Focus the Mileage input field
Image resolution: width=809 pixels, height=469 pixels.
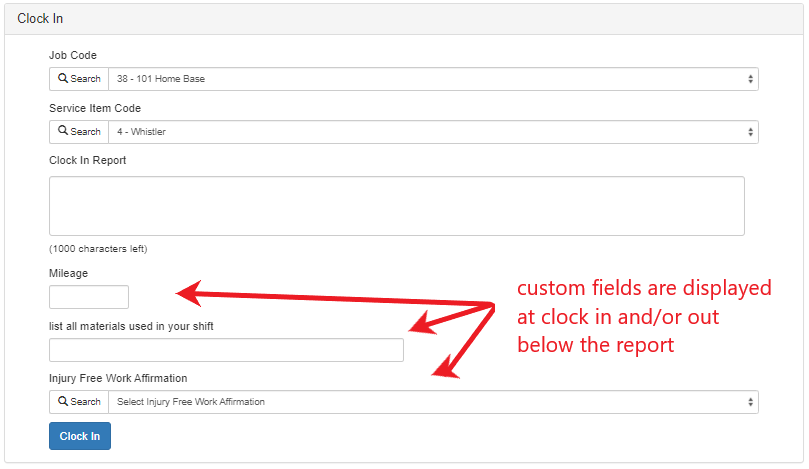(x=89, y=297)
